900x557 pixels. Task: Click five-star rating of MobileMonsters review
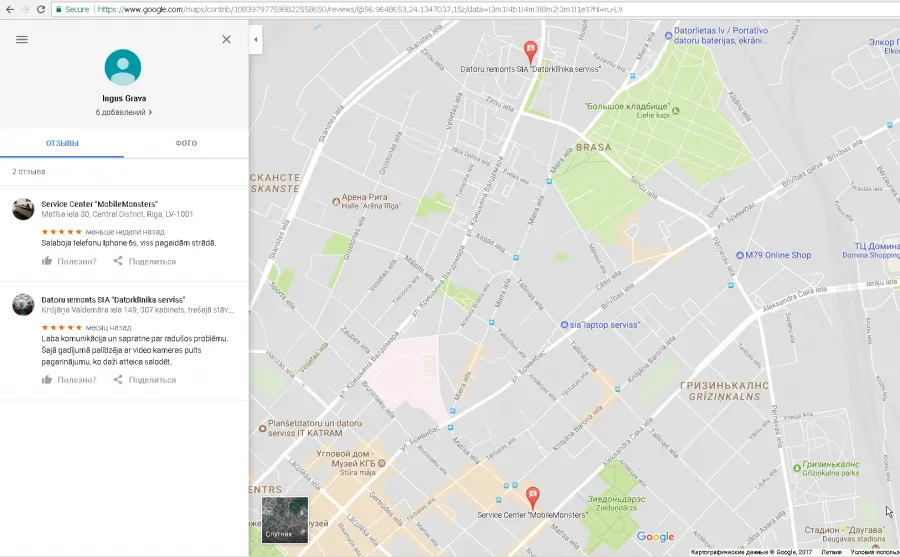[x=61, y=232]
